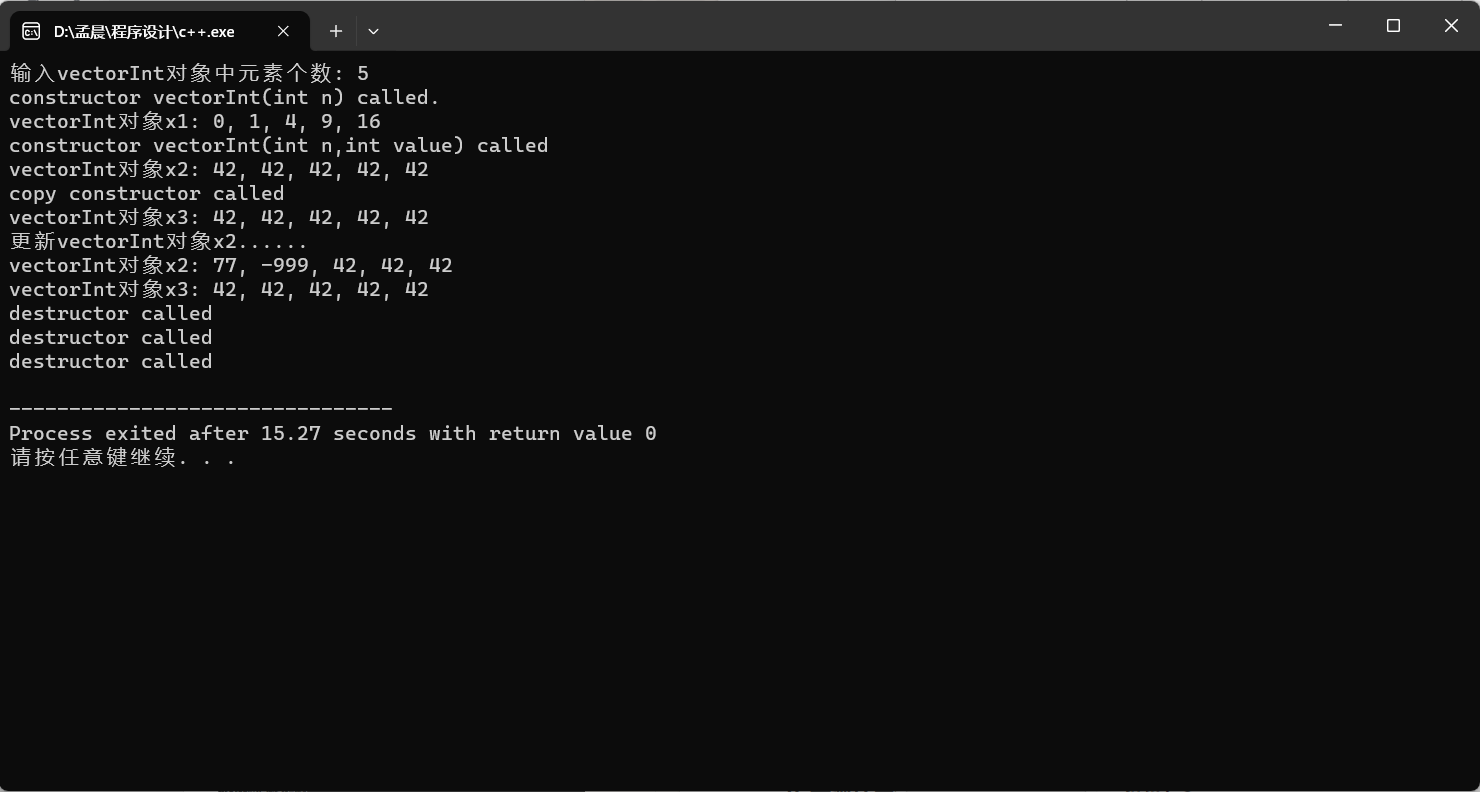Click the x2 line containing 77, -999
The height and width of the screenshot is (792, 1480).
coord(230,265)
